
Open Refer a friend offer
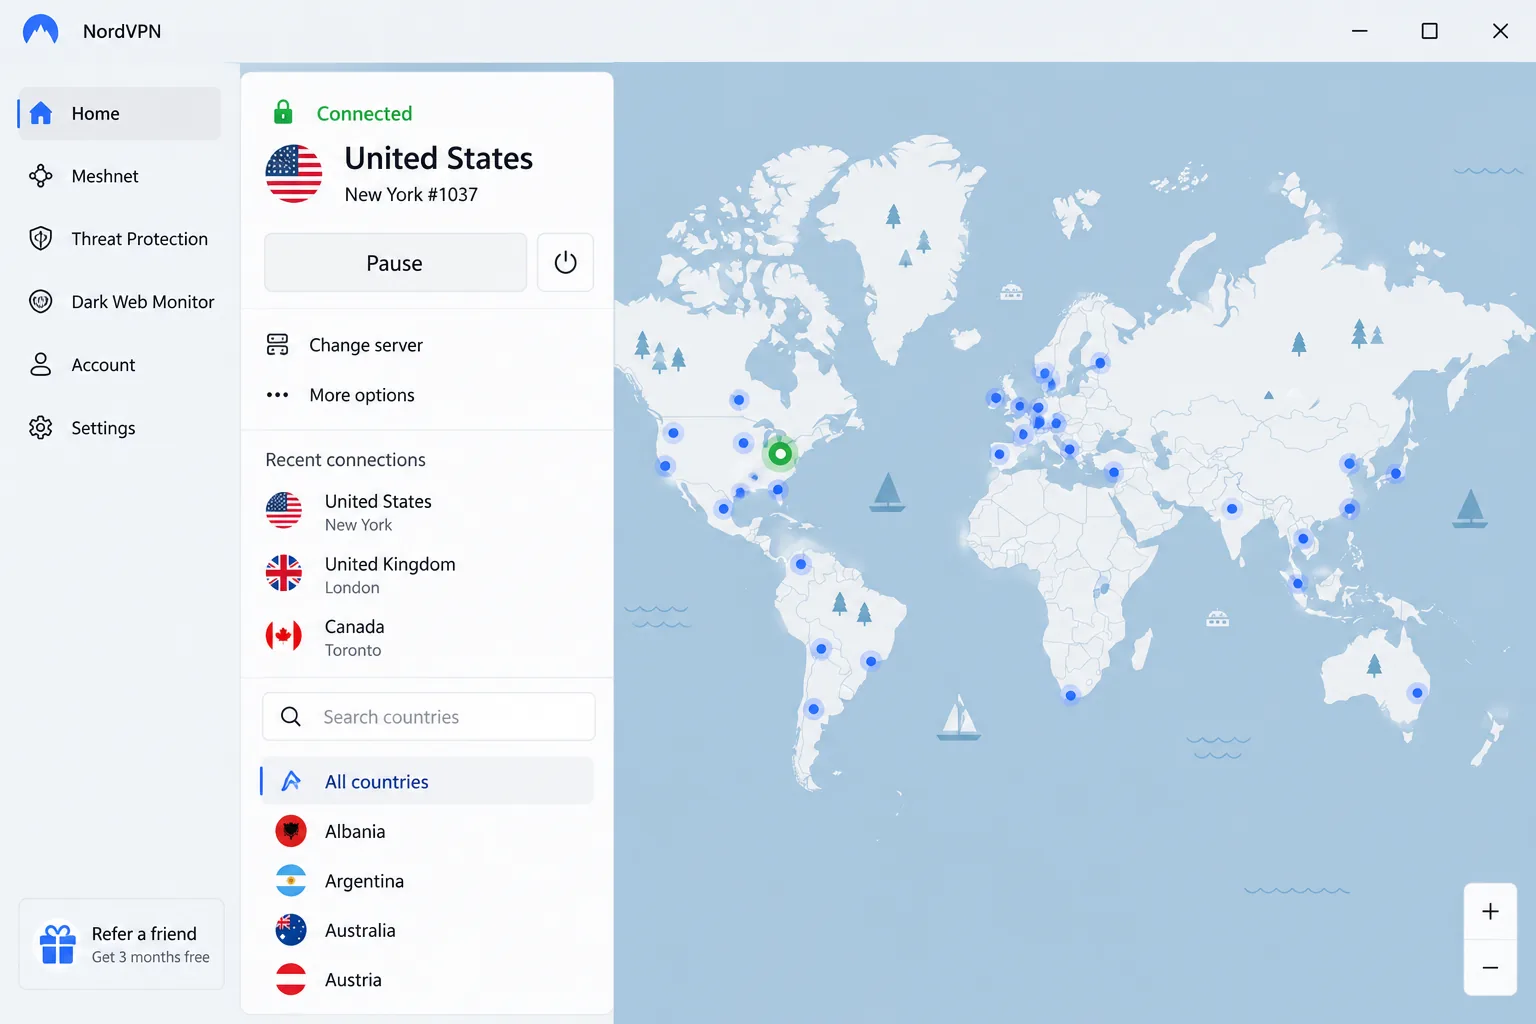pyautogui.click(x=121, y=944)
